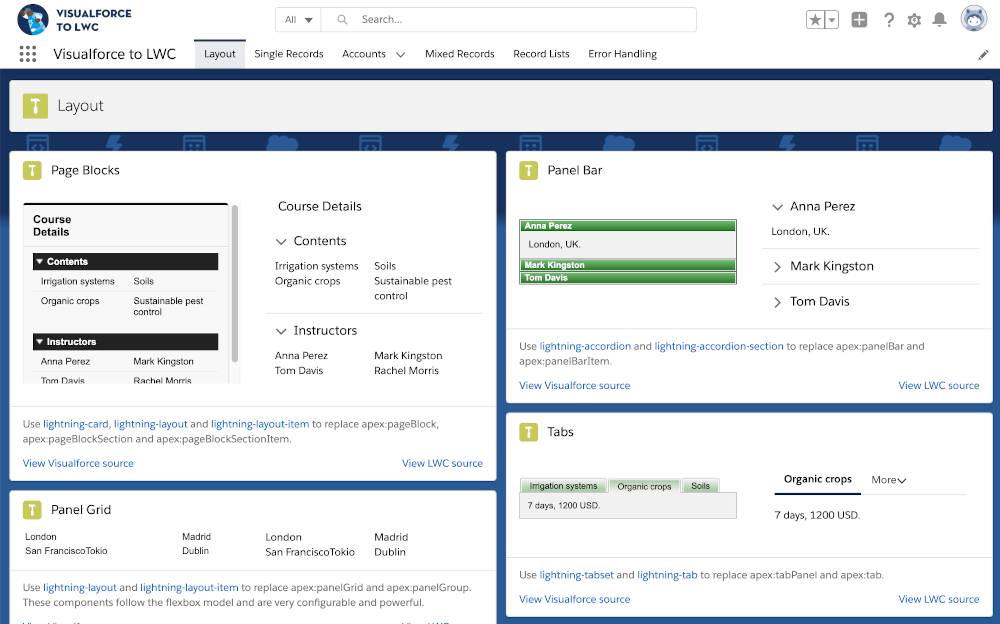View LWC source for Page Blocks
Viewport: 1000px width, 624px height.
click(x=442, y=463)
